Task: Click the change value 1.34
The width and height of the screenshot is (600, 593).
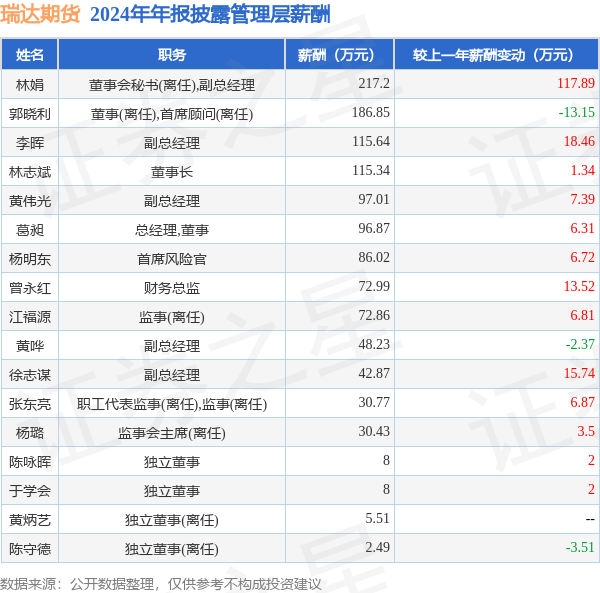Action: pos(582,170)
